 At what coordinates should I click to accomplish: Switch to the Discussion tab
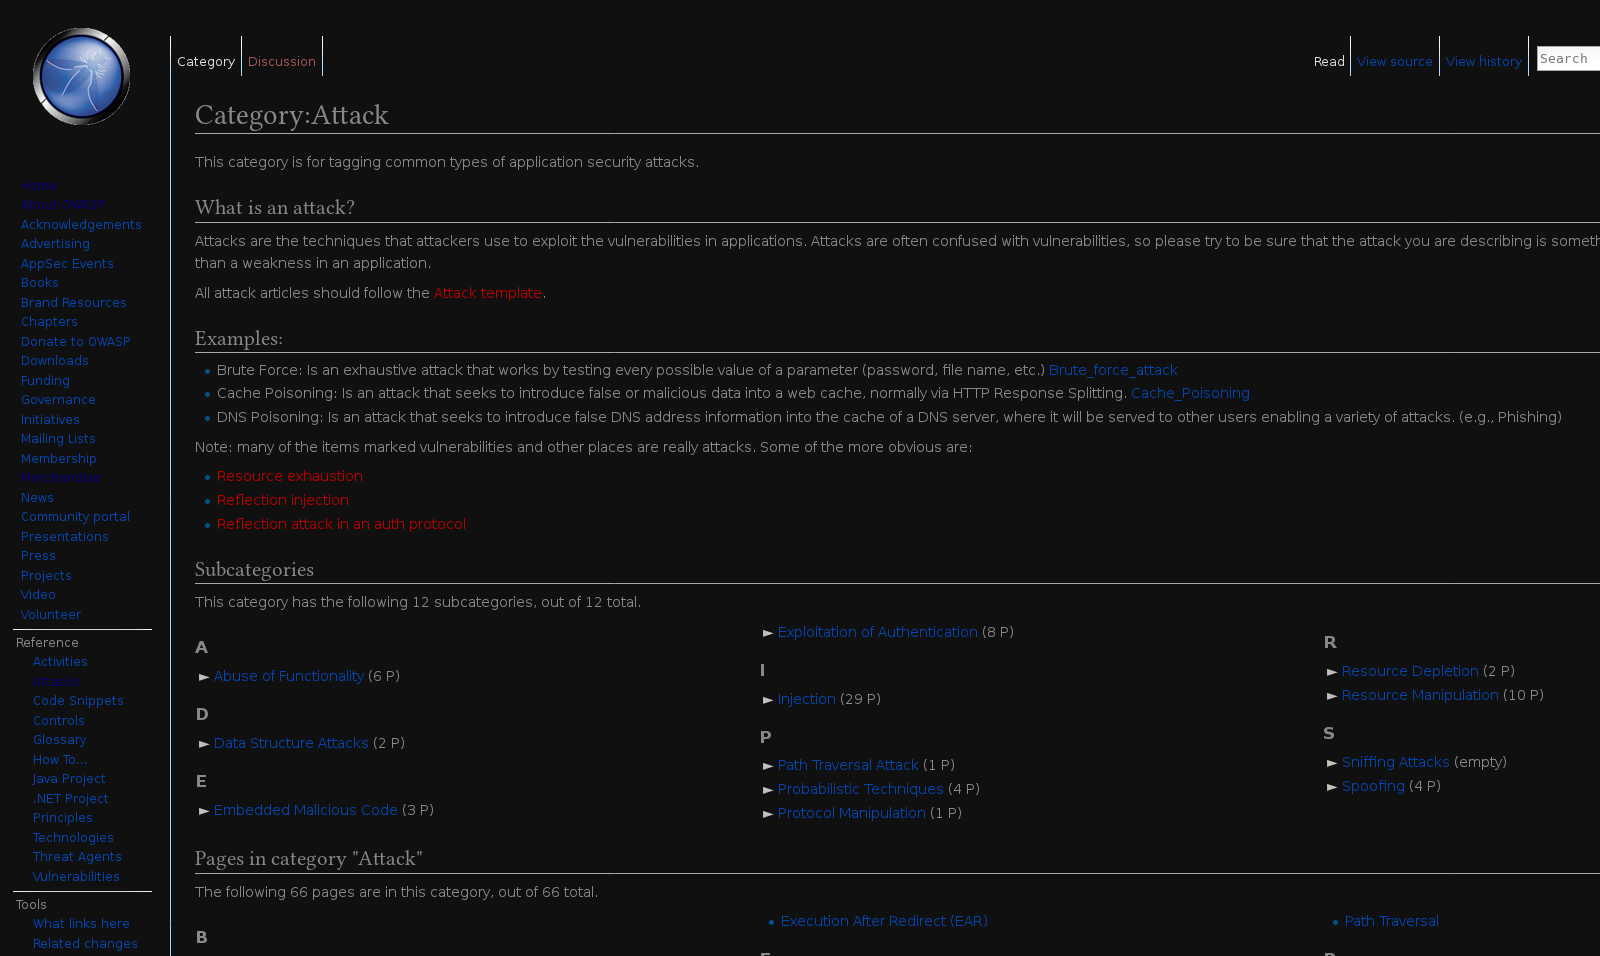pyautogui.click(x=282, y=61)
